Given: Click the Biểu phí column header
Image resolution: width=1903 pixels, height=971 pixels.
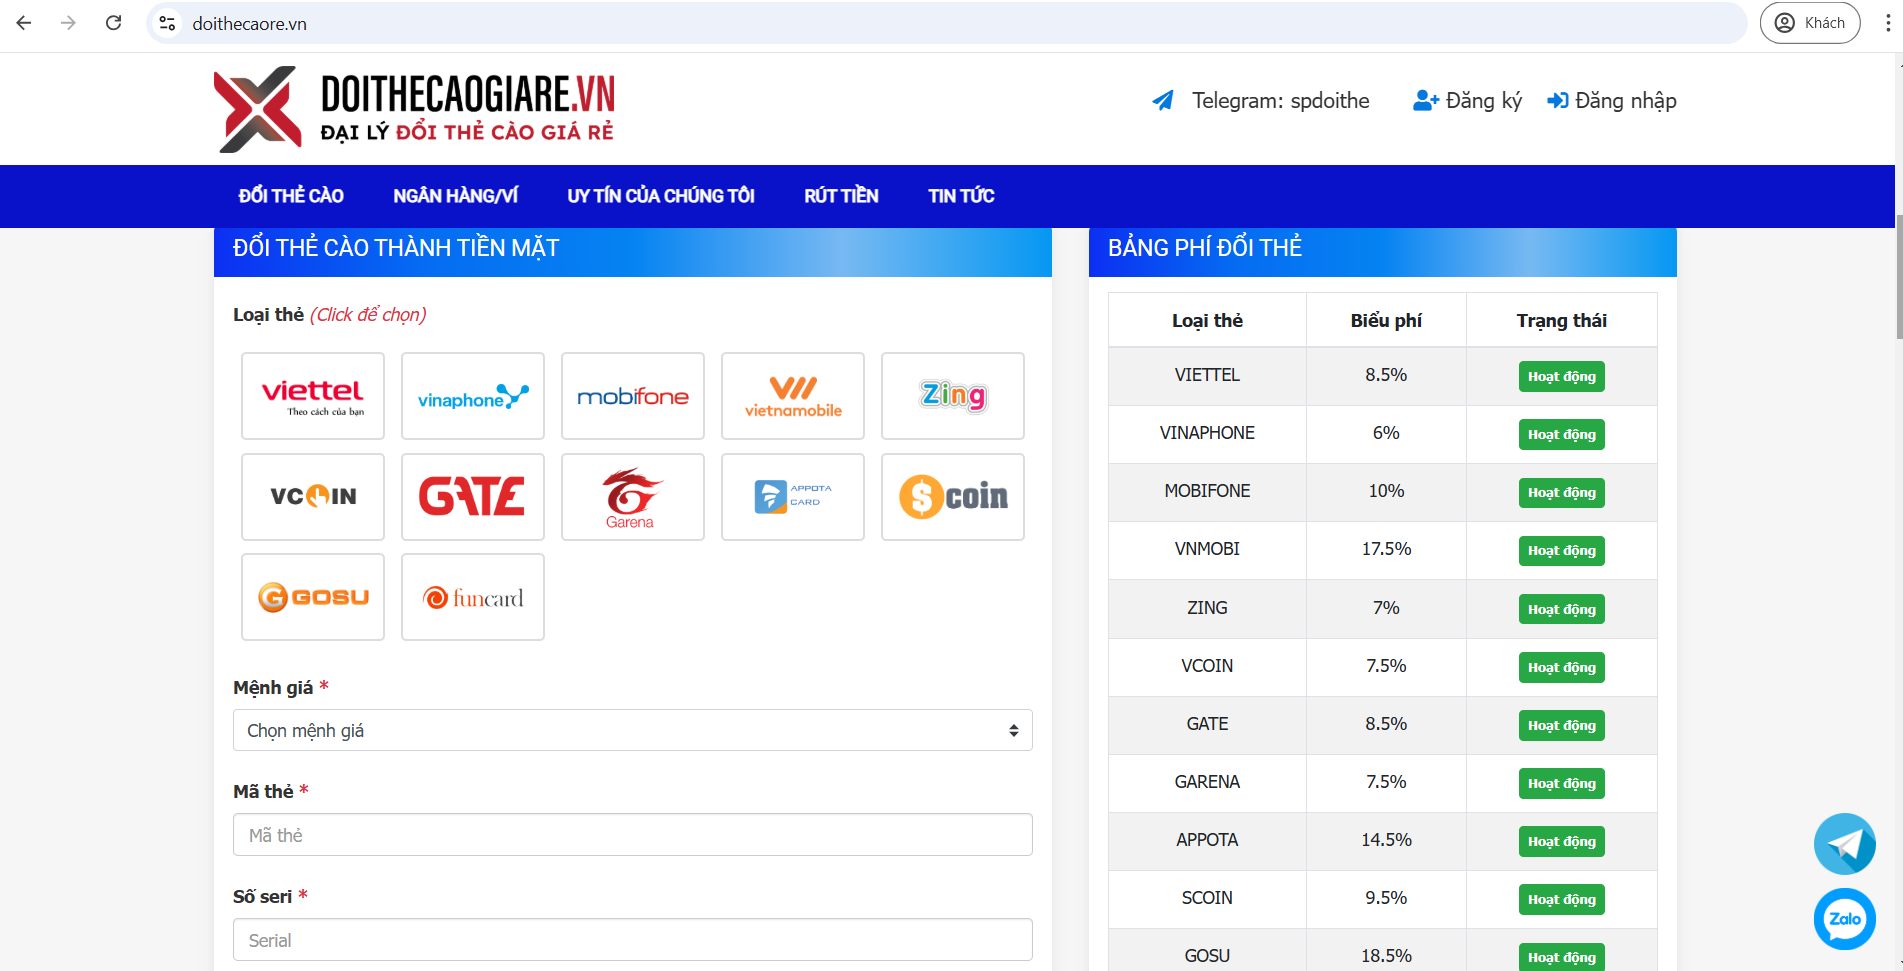Looking at the screenshot, I should click(x=1386, y=321).
